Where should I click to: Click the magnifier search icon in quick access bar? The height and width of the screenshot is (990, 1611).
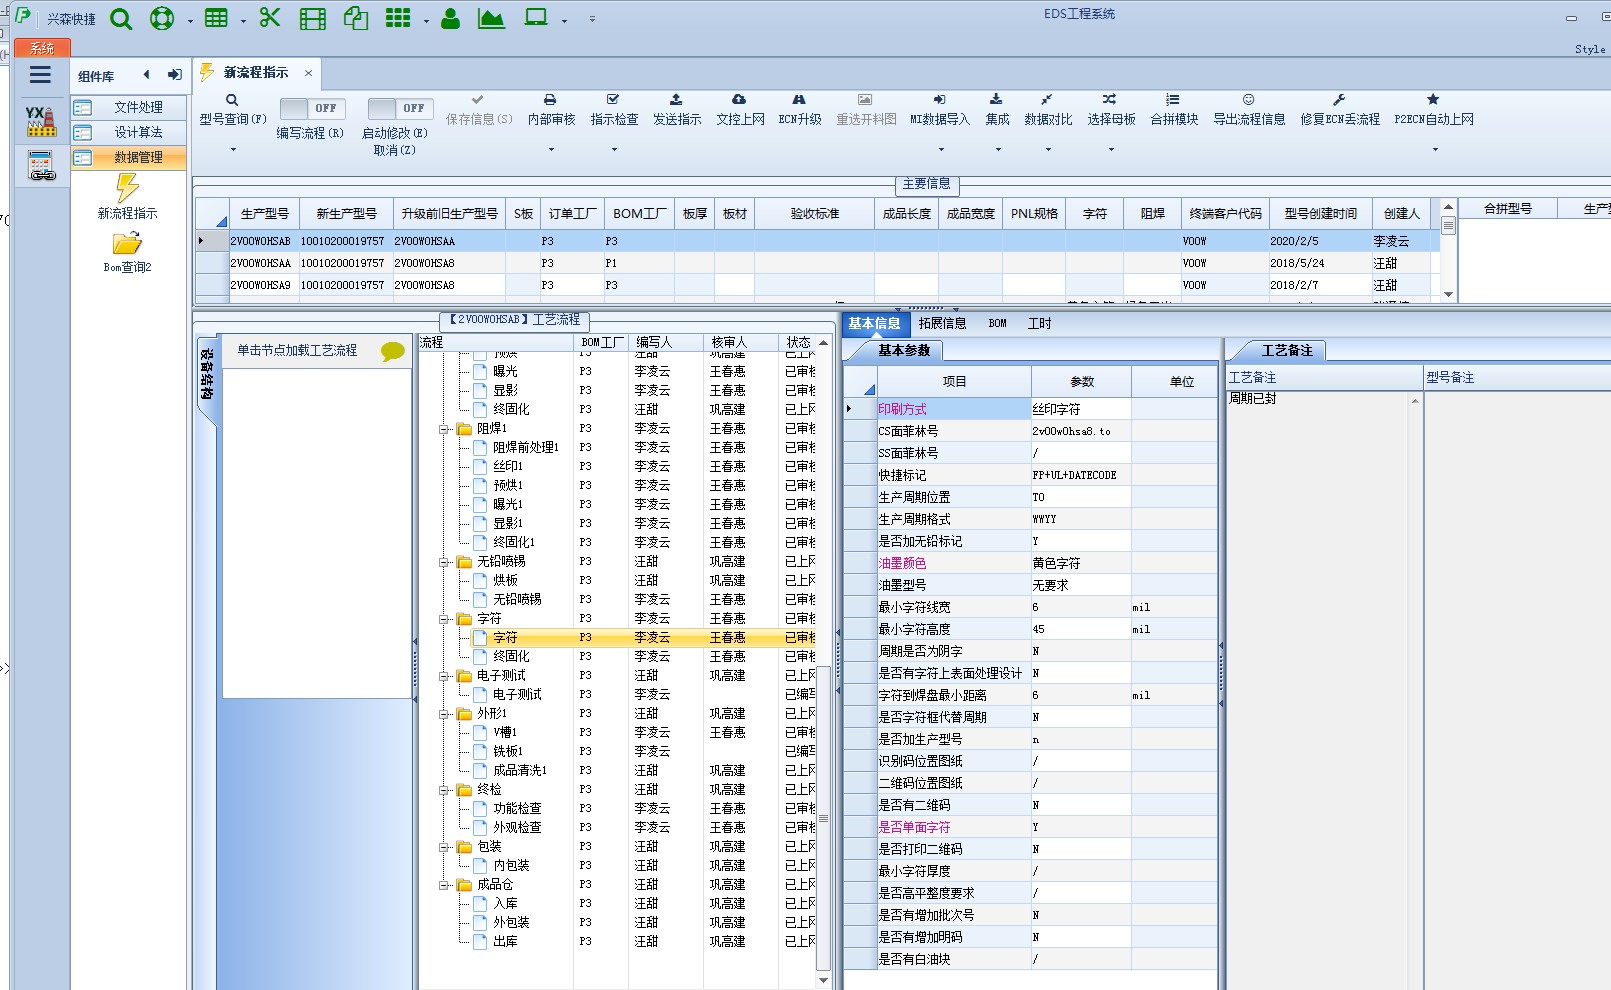coord(121,19)
